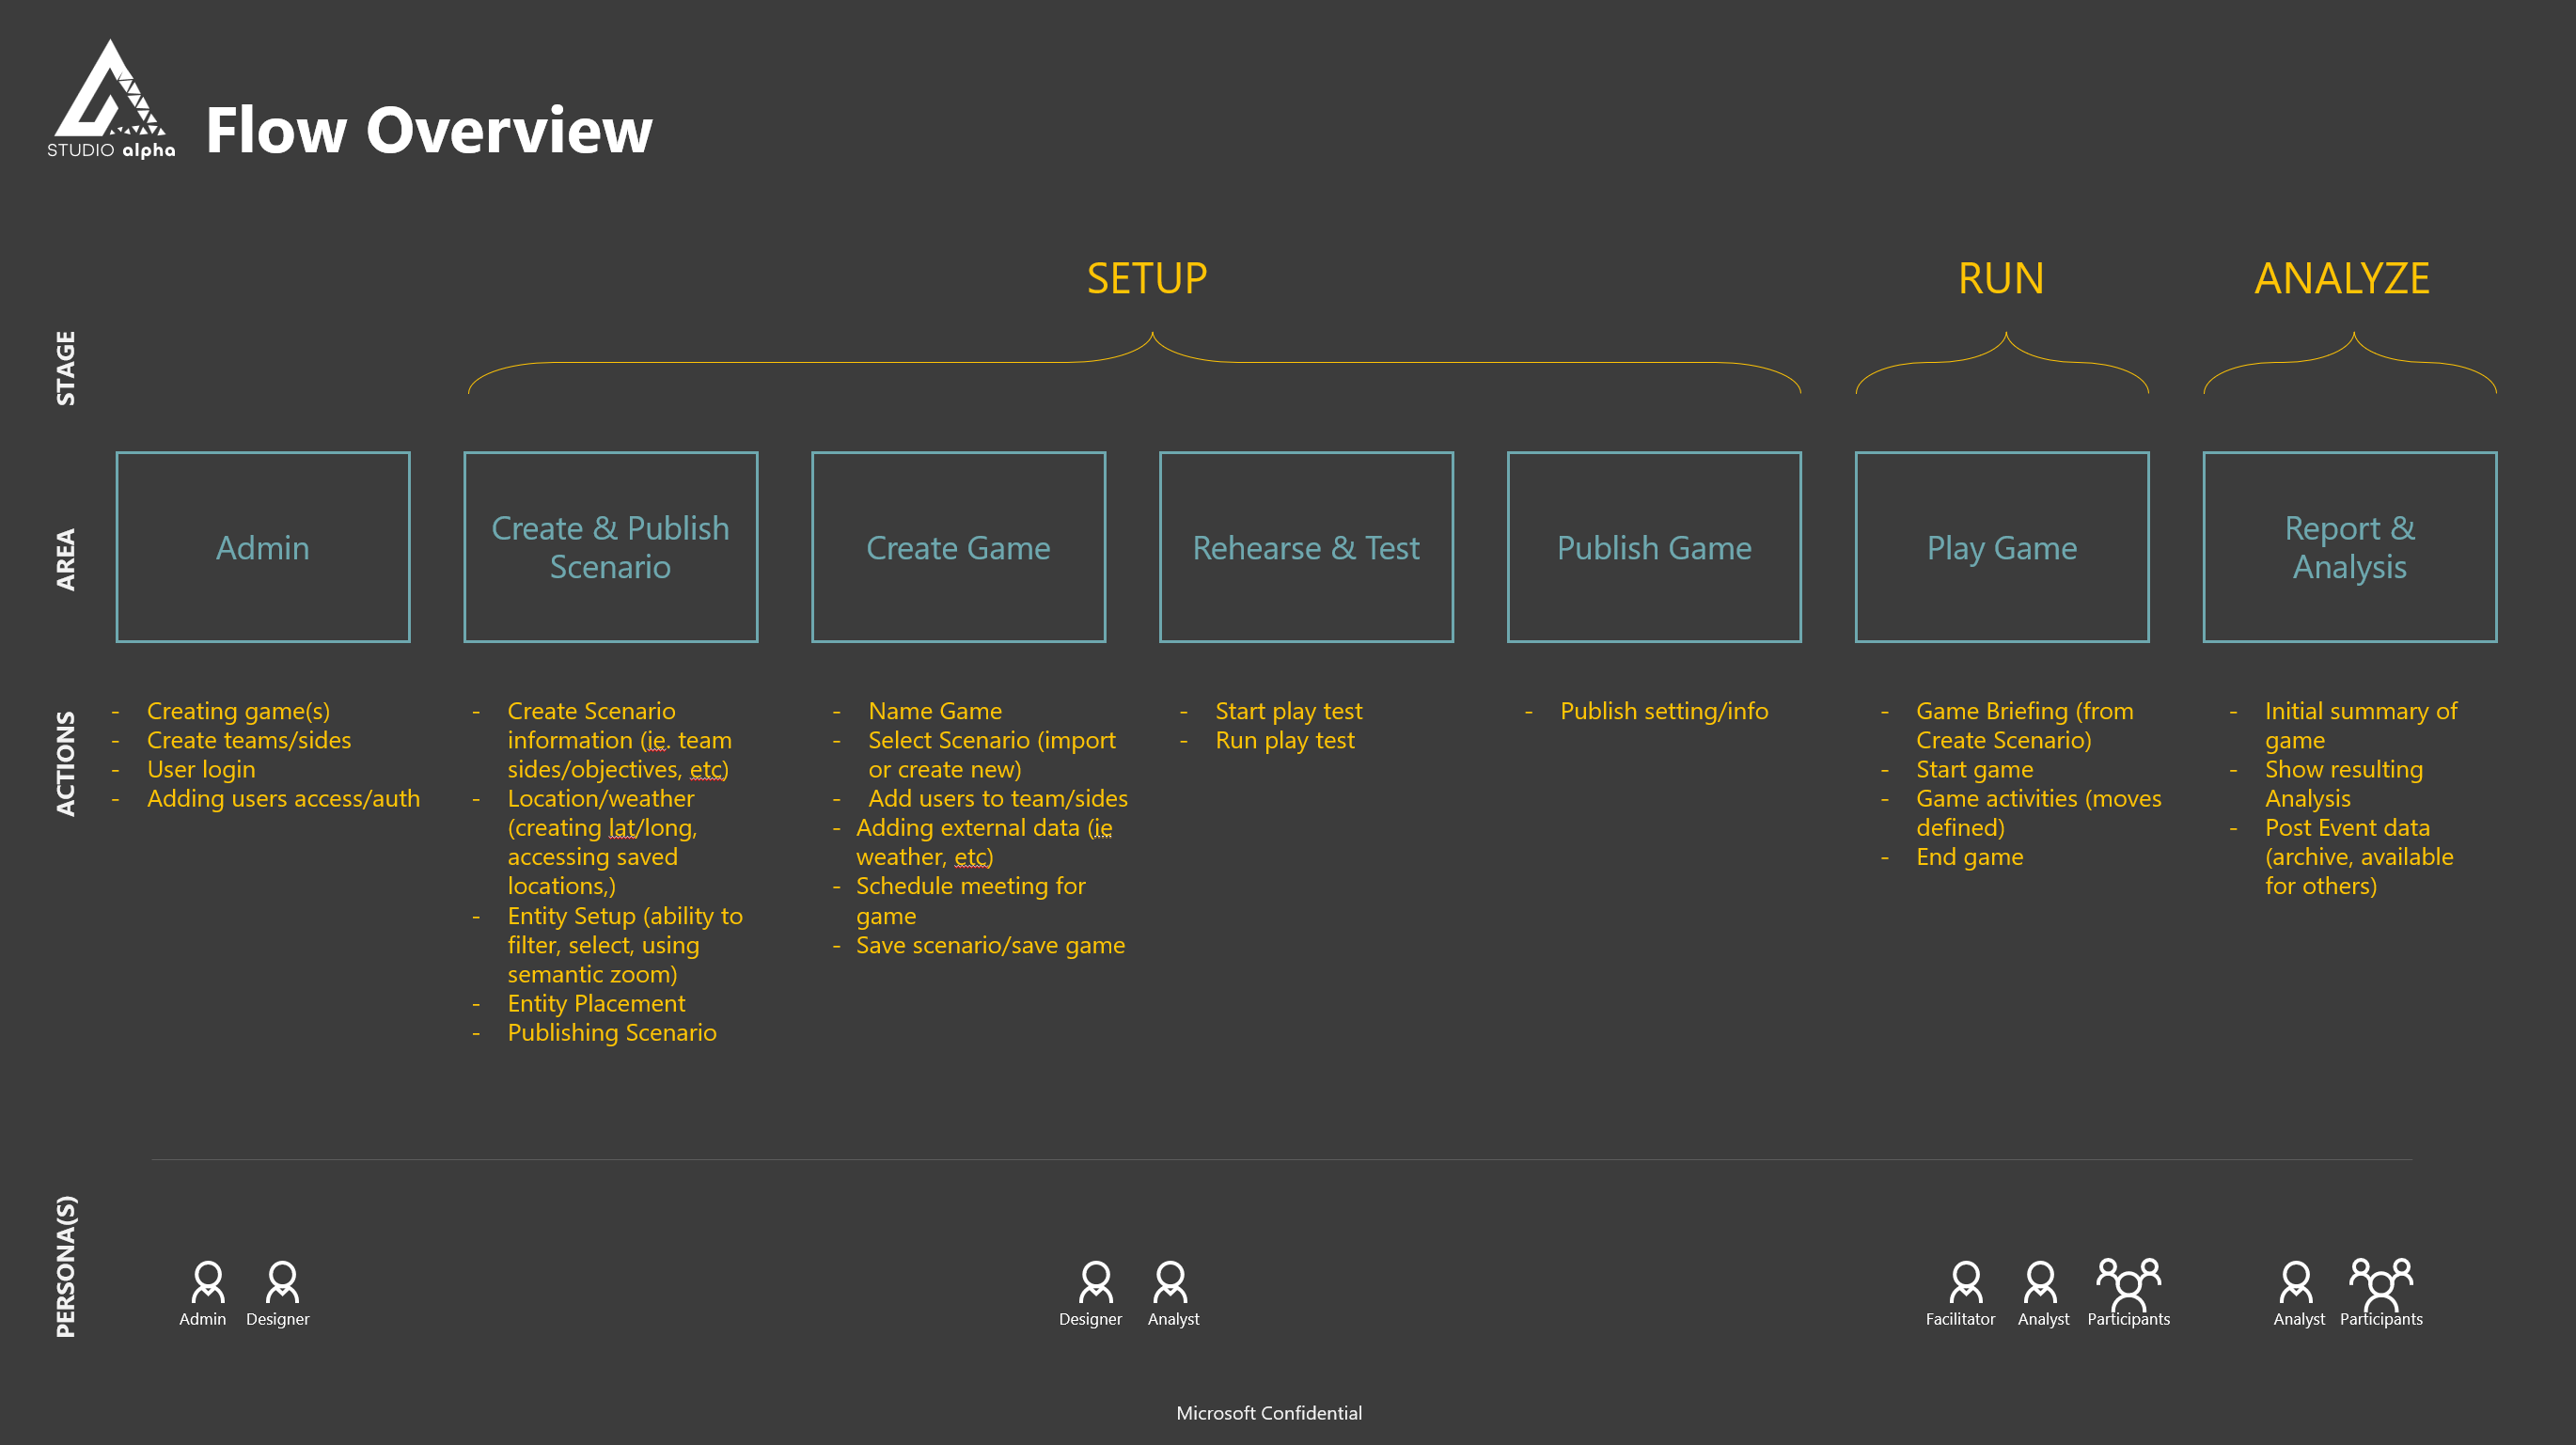Click the 'Entity Placement' bullet
This screenshot has width=2576, height=1445.
click(x=596, y=1003)
